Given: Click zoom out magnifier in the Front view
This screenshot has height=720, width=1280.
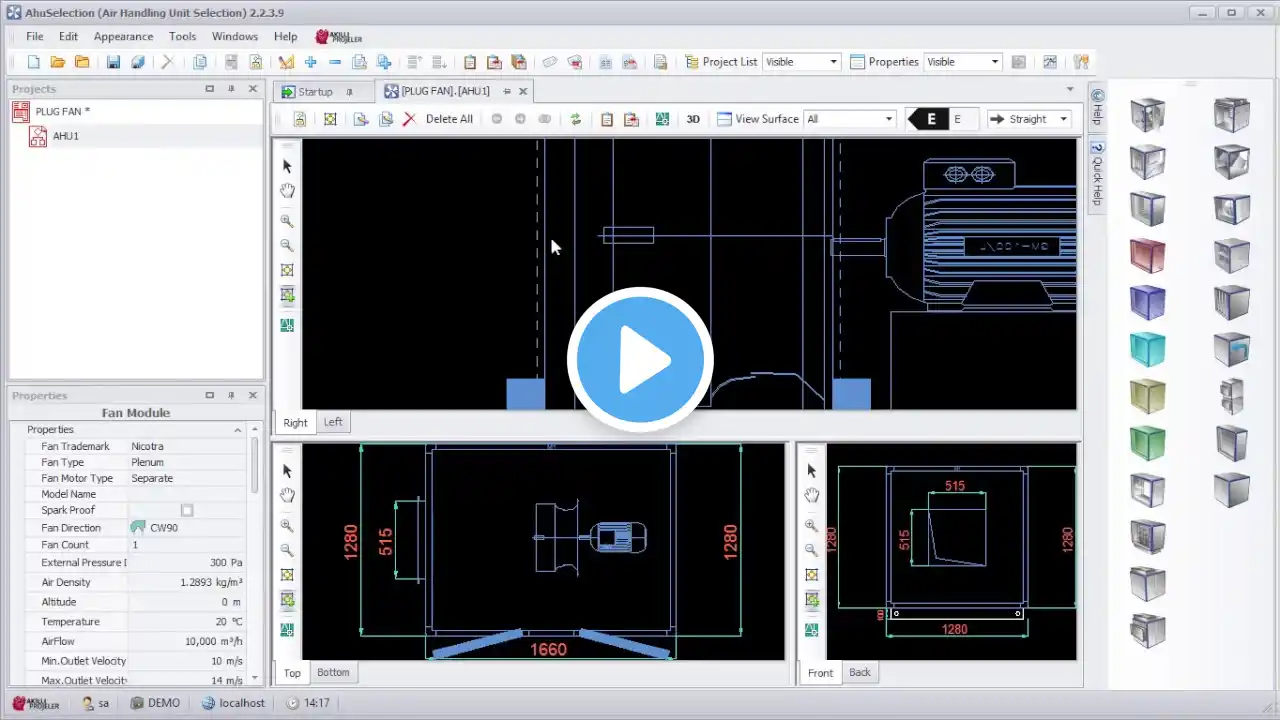Looking at the screenshot, I should pyautogui.click(x=811, y=550).
